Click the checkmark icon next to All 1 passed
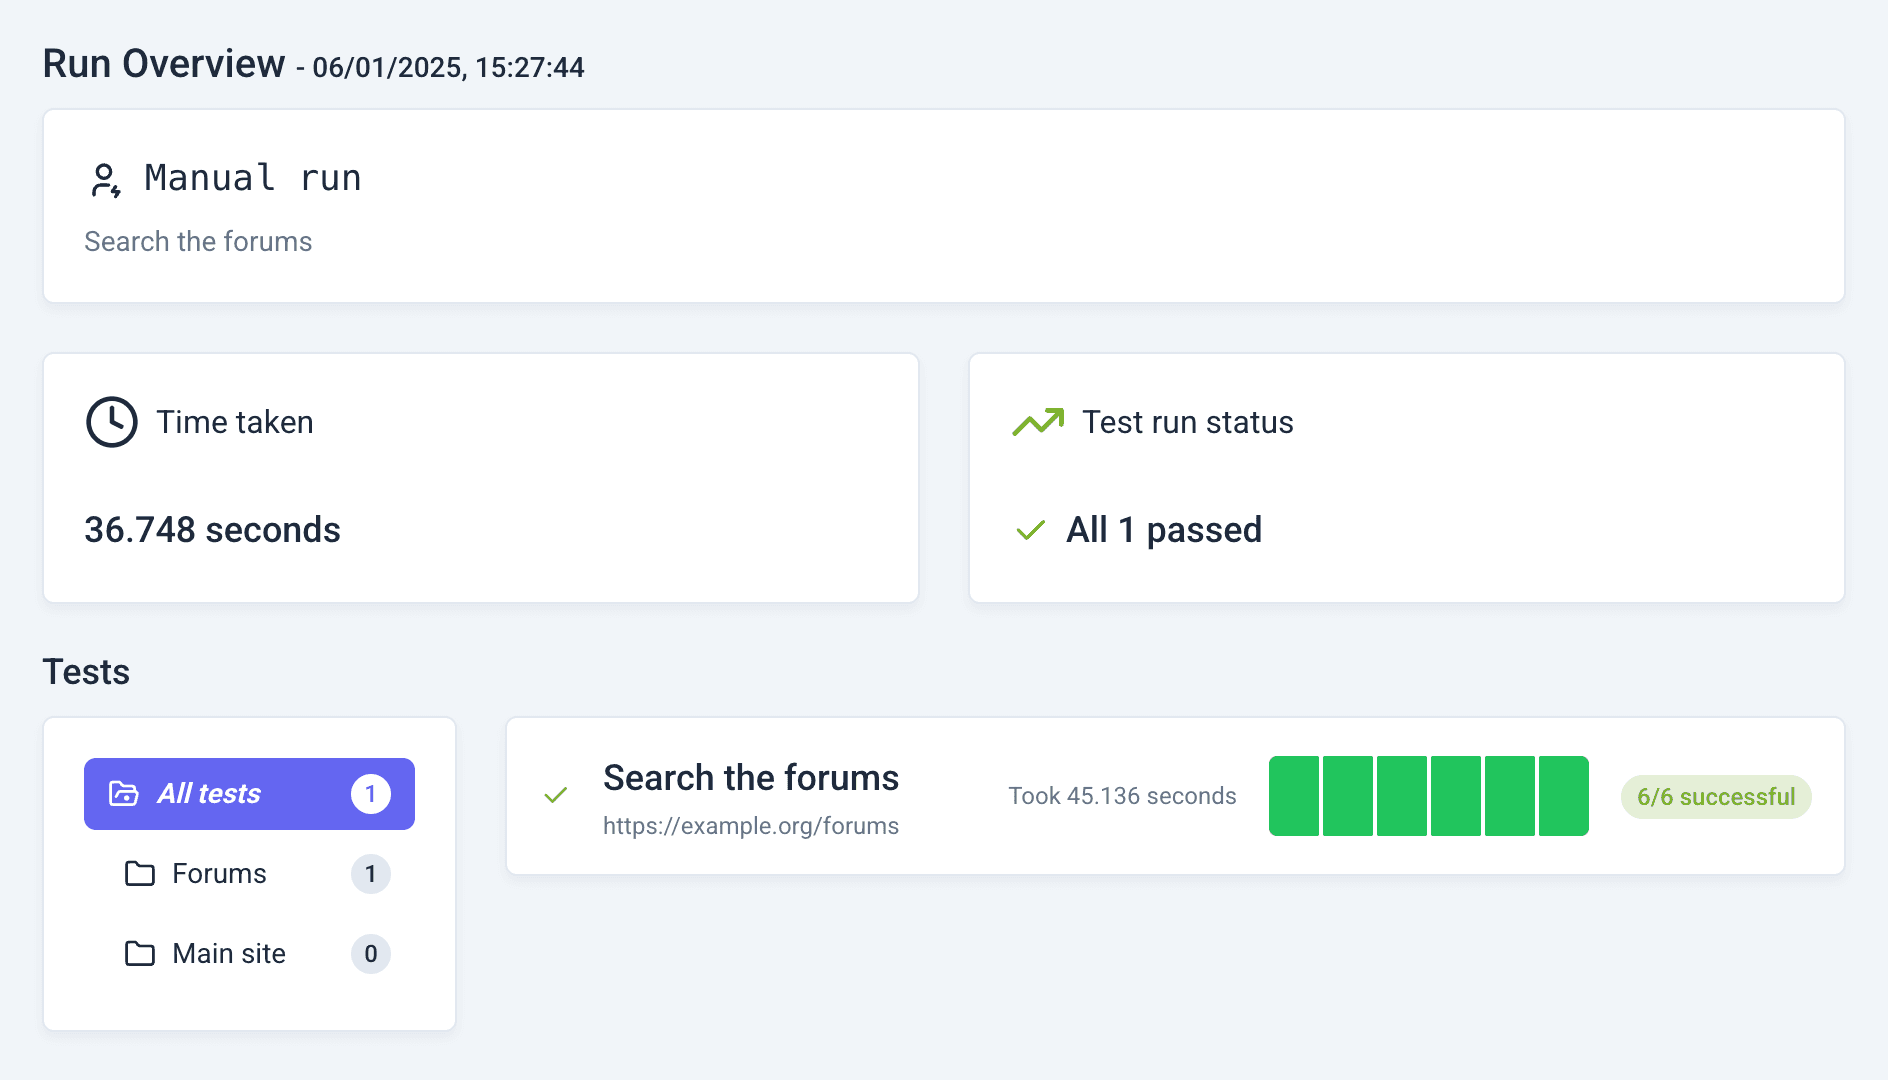 (1029, 530)
